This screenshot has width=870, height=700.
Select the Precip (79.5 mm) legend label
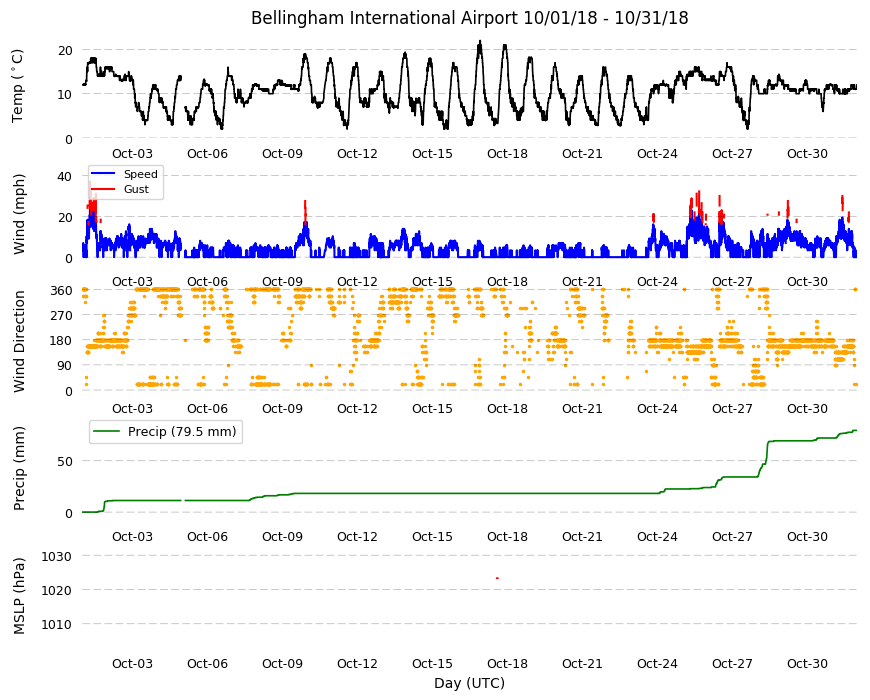click(182, 432)
